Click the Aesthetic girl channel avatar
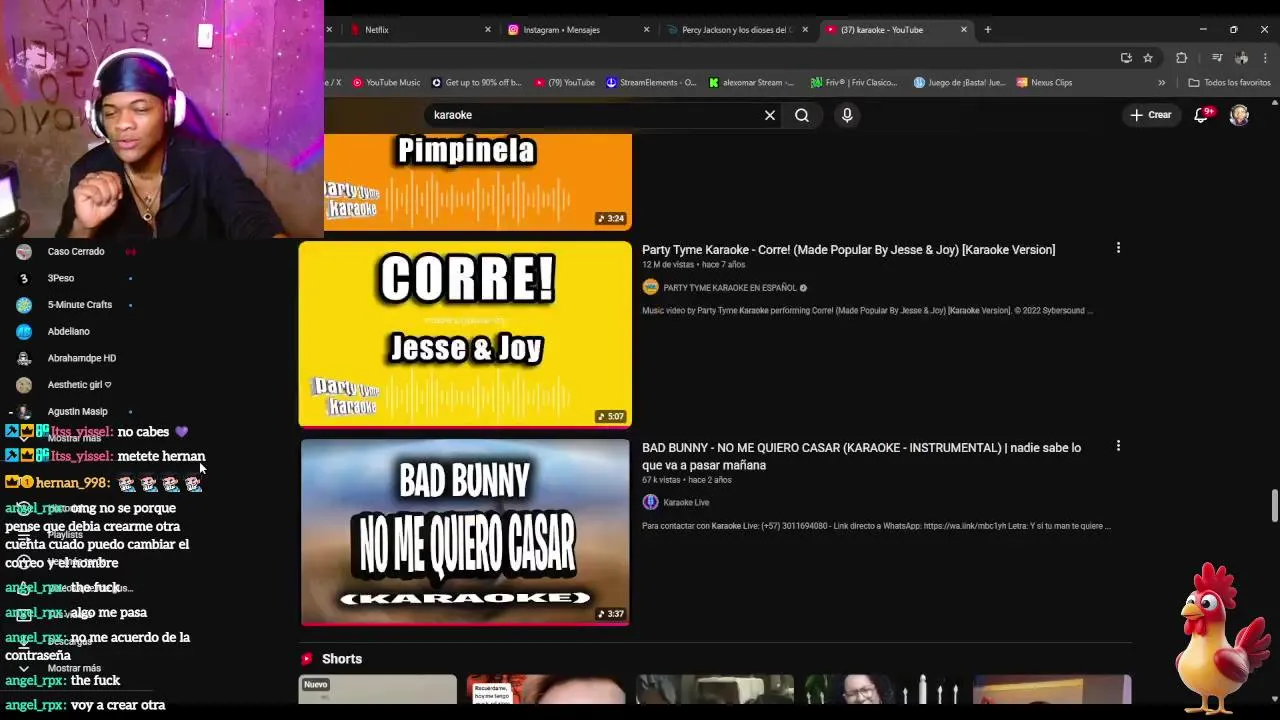Image resolution: width=1280 pixels, height=720 pixels. (x=24, y=385)
